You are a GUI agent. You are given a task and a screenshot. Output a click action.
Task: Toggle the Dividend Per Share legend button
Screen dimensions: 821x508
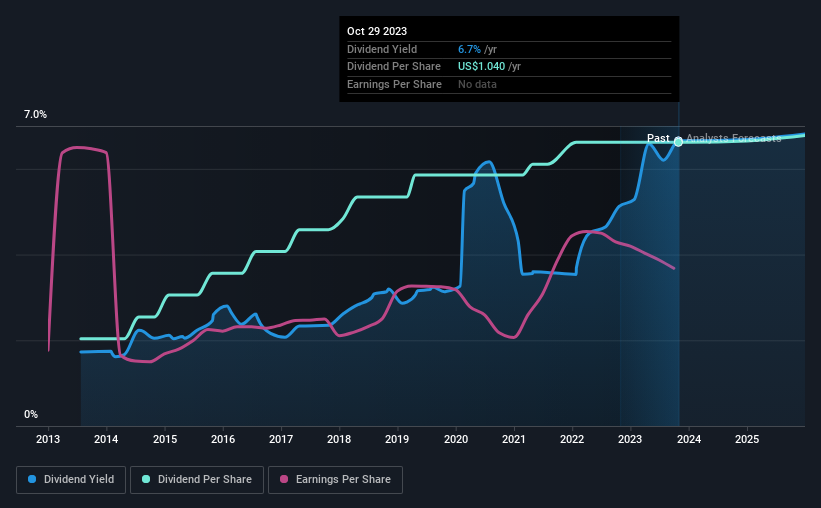[x=197, y=480]
